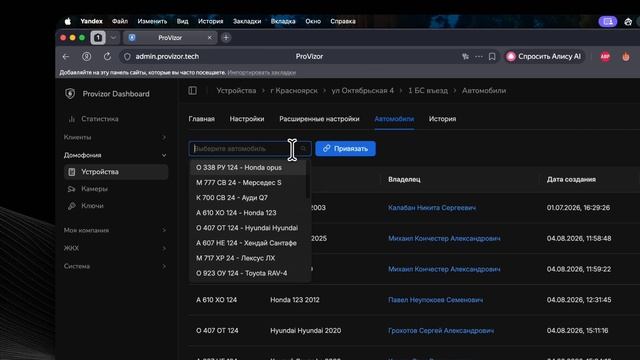The image size is (640, 360).
Task: Click the admin.provizor.tech address field
Action: [x=167, y=57]
